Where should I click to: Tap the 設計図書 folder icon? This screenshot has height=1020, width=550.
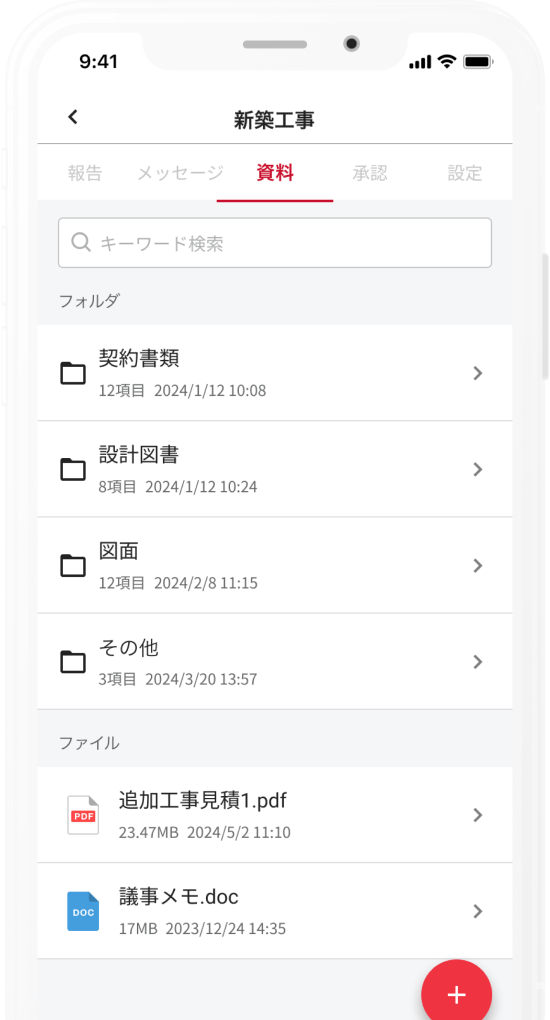click(x=73, y=469)
